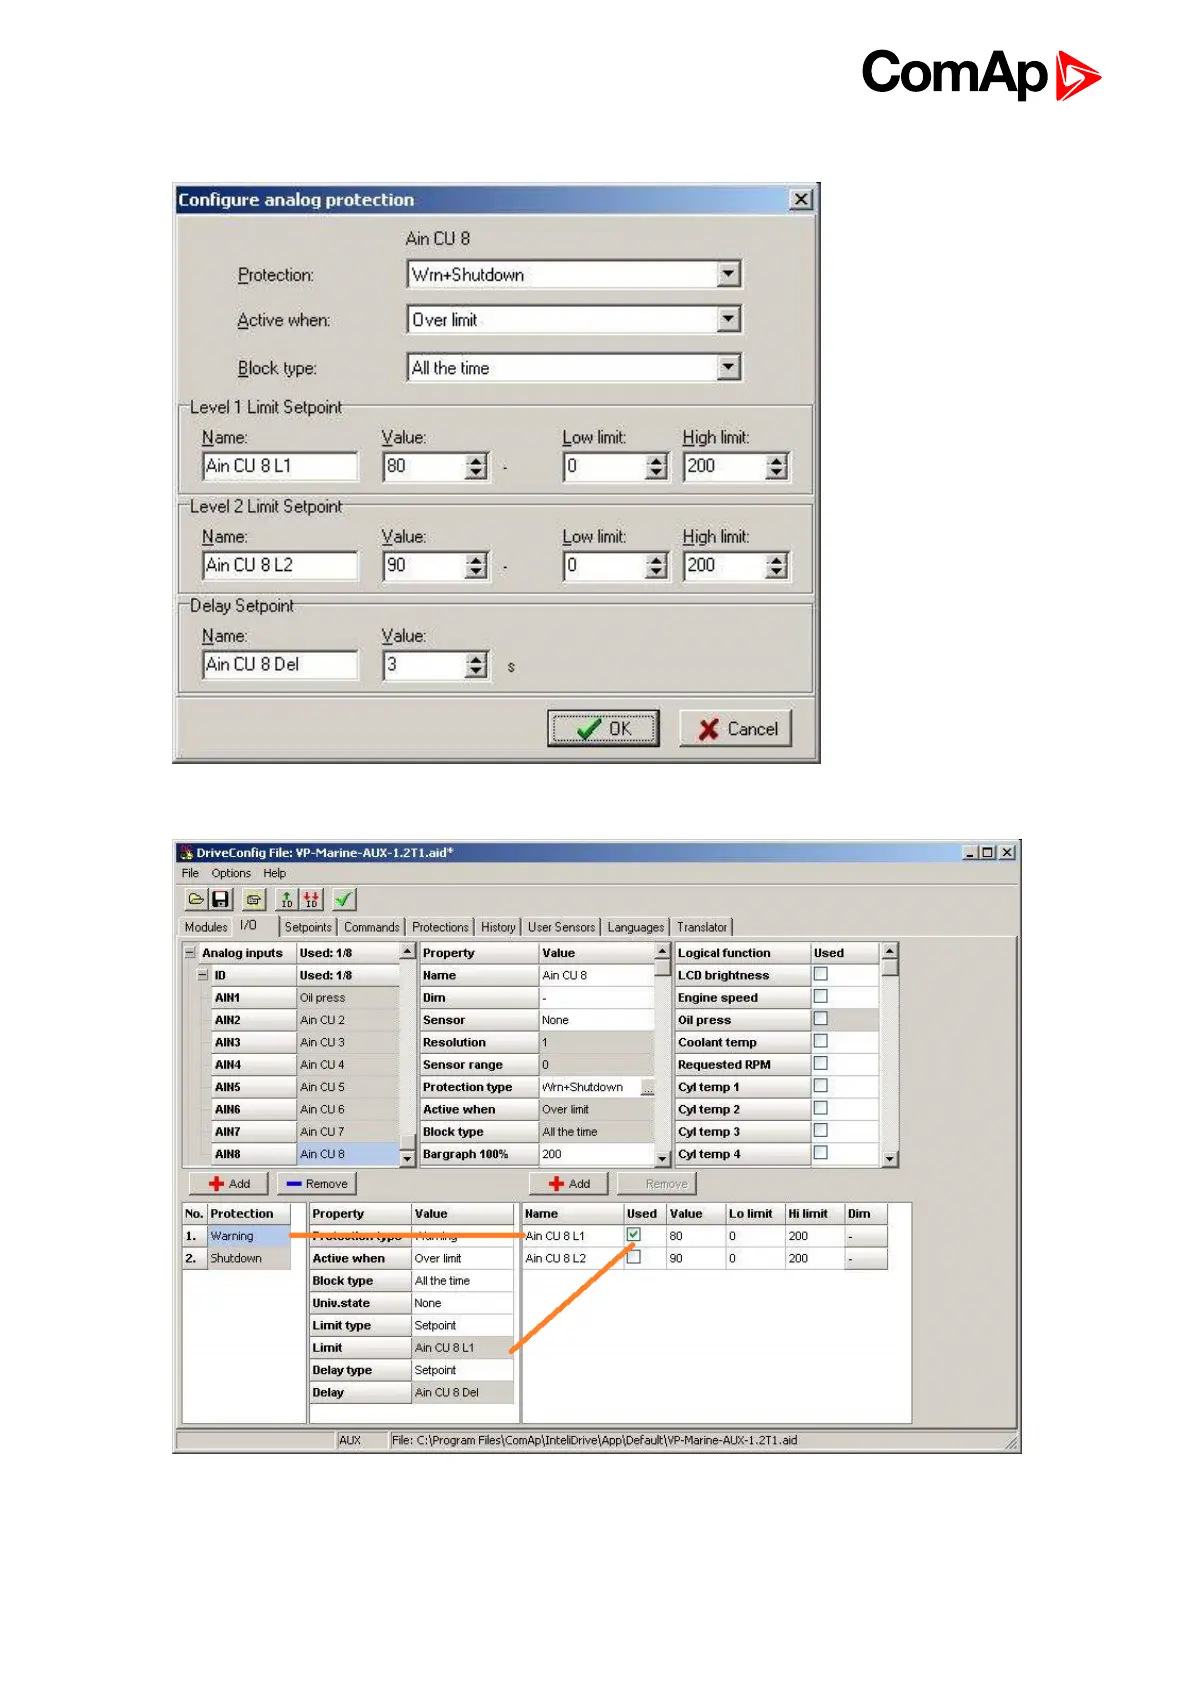
Task: Close the Configure analog protection dialog
Action: (801, 199)
